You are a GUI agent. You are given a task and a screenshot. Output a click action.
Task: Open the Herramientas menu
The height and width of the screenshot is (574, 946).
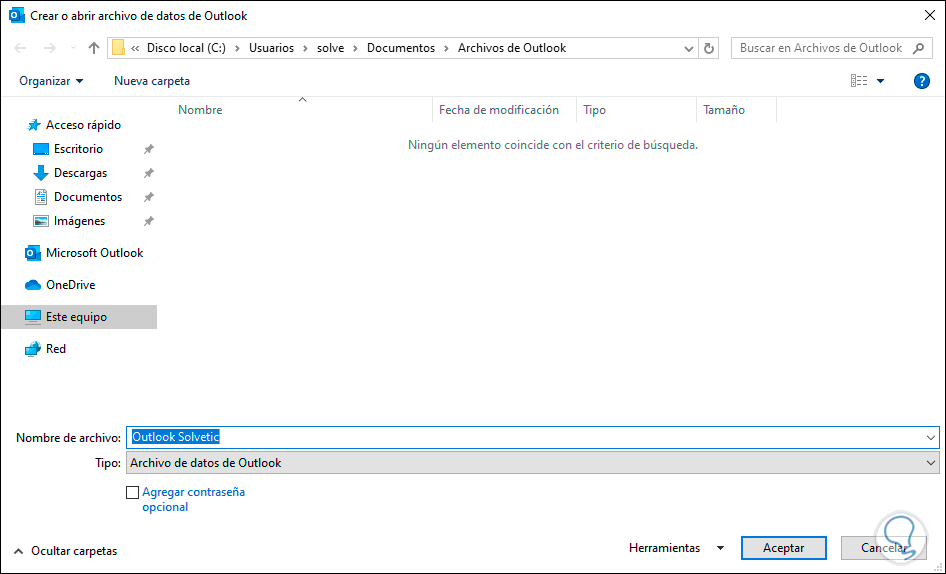click(x=676, y=548)
